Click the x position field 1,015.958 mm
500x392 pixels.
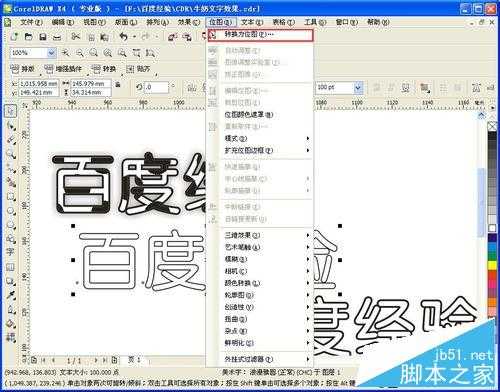click(x=38, y=83)
